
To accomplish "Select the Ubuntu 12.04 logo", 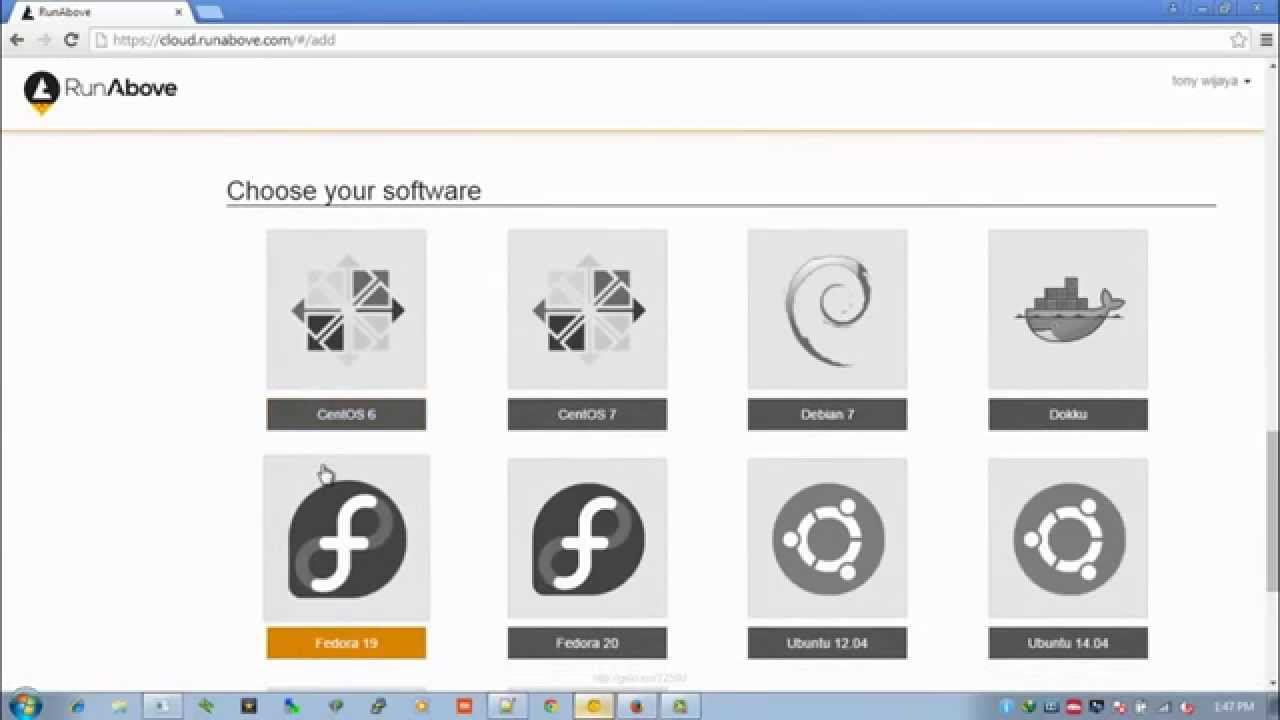I will (x=827, y=538).
